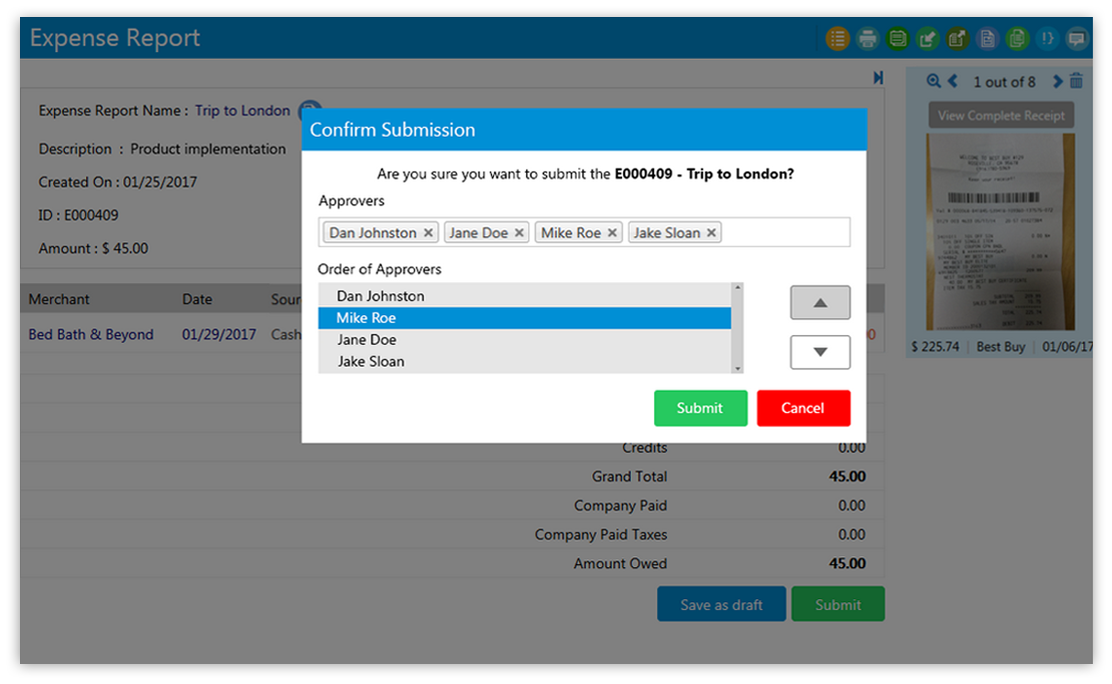
Task: Delete receipt using trash can icon
Action: point(1076,82)
